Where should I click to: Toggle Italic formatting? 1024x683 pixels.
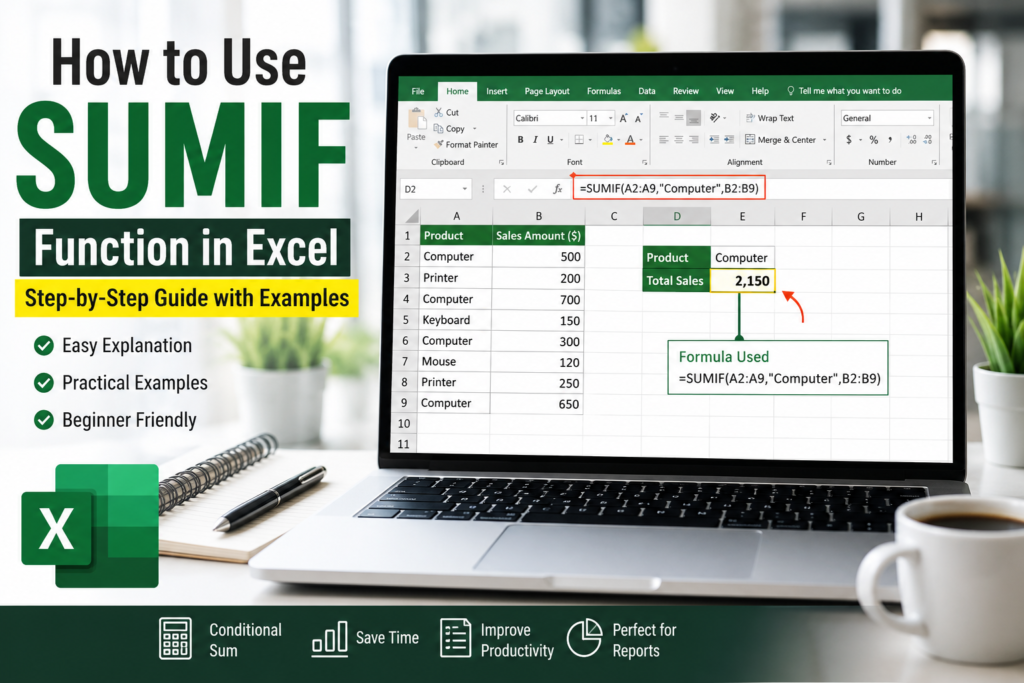click(x=535, y=139)
